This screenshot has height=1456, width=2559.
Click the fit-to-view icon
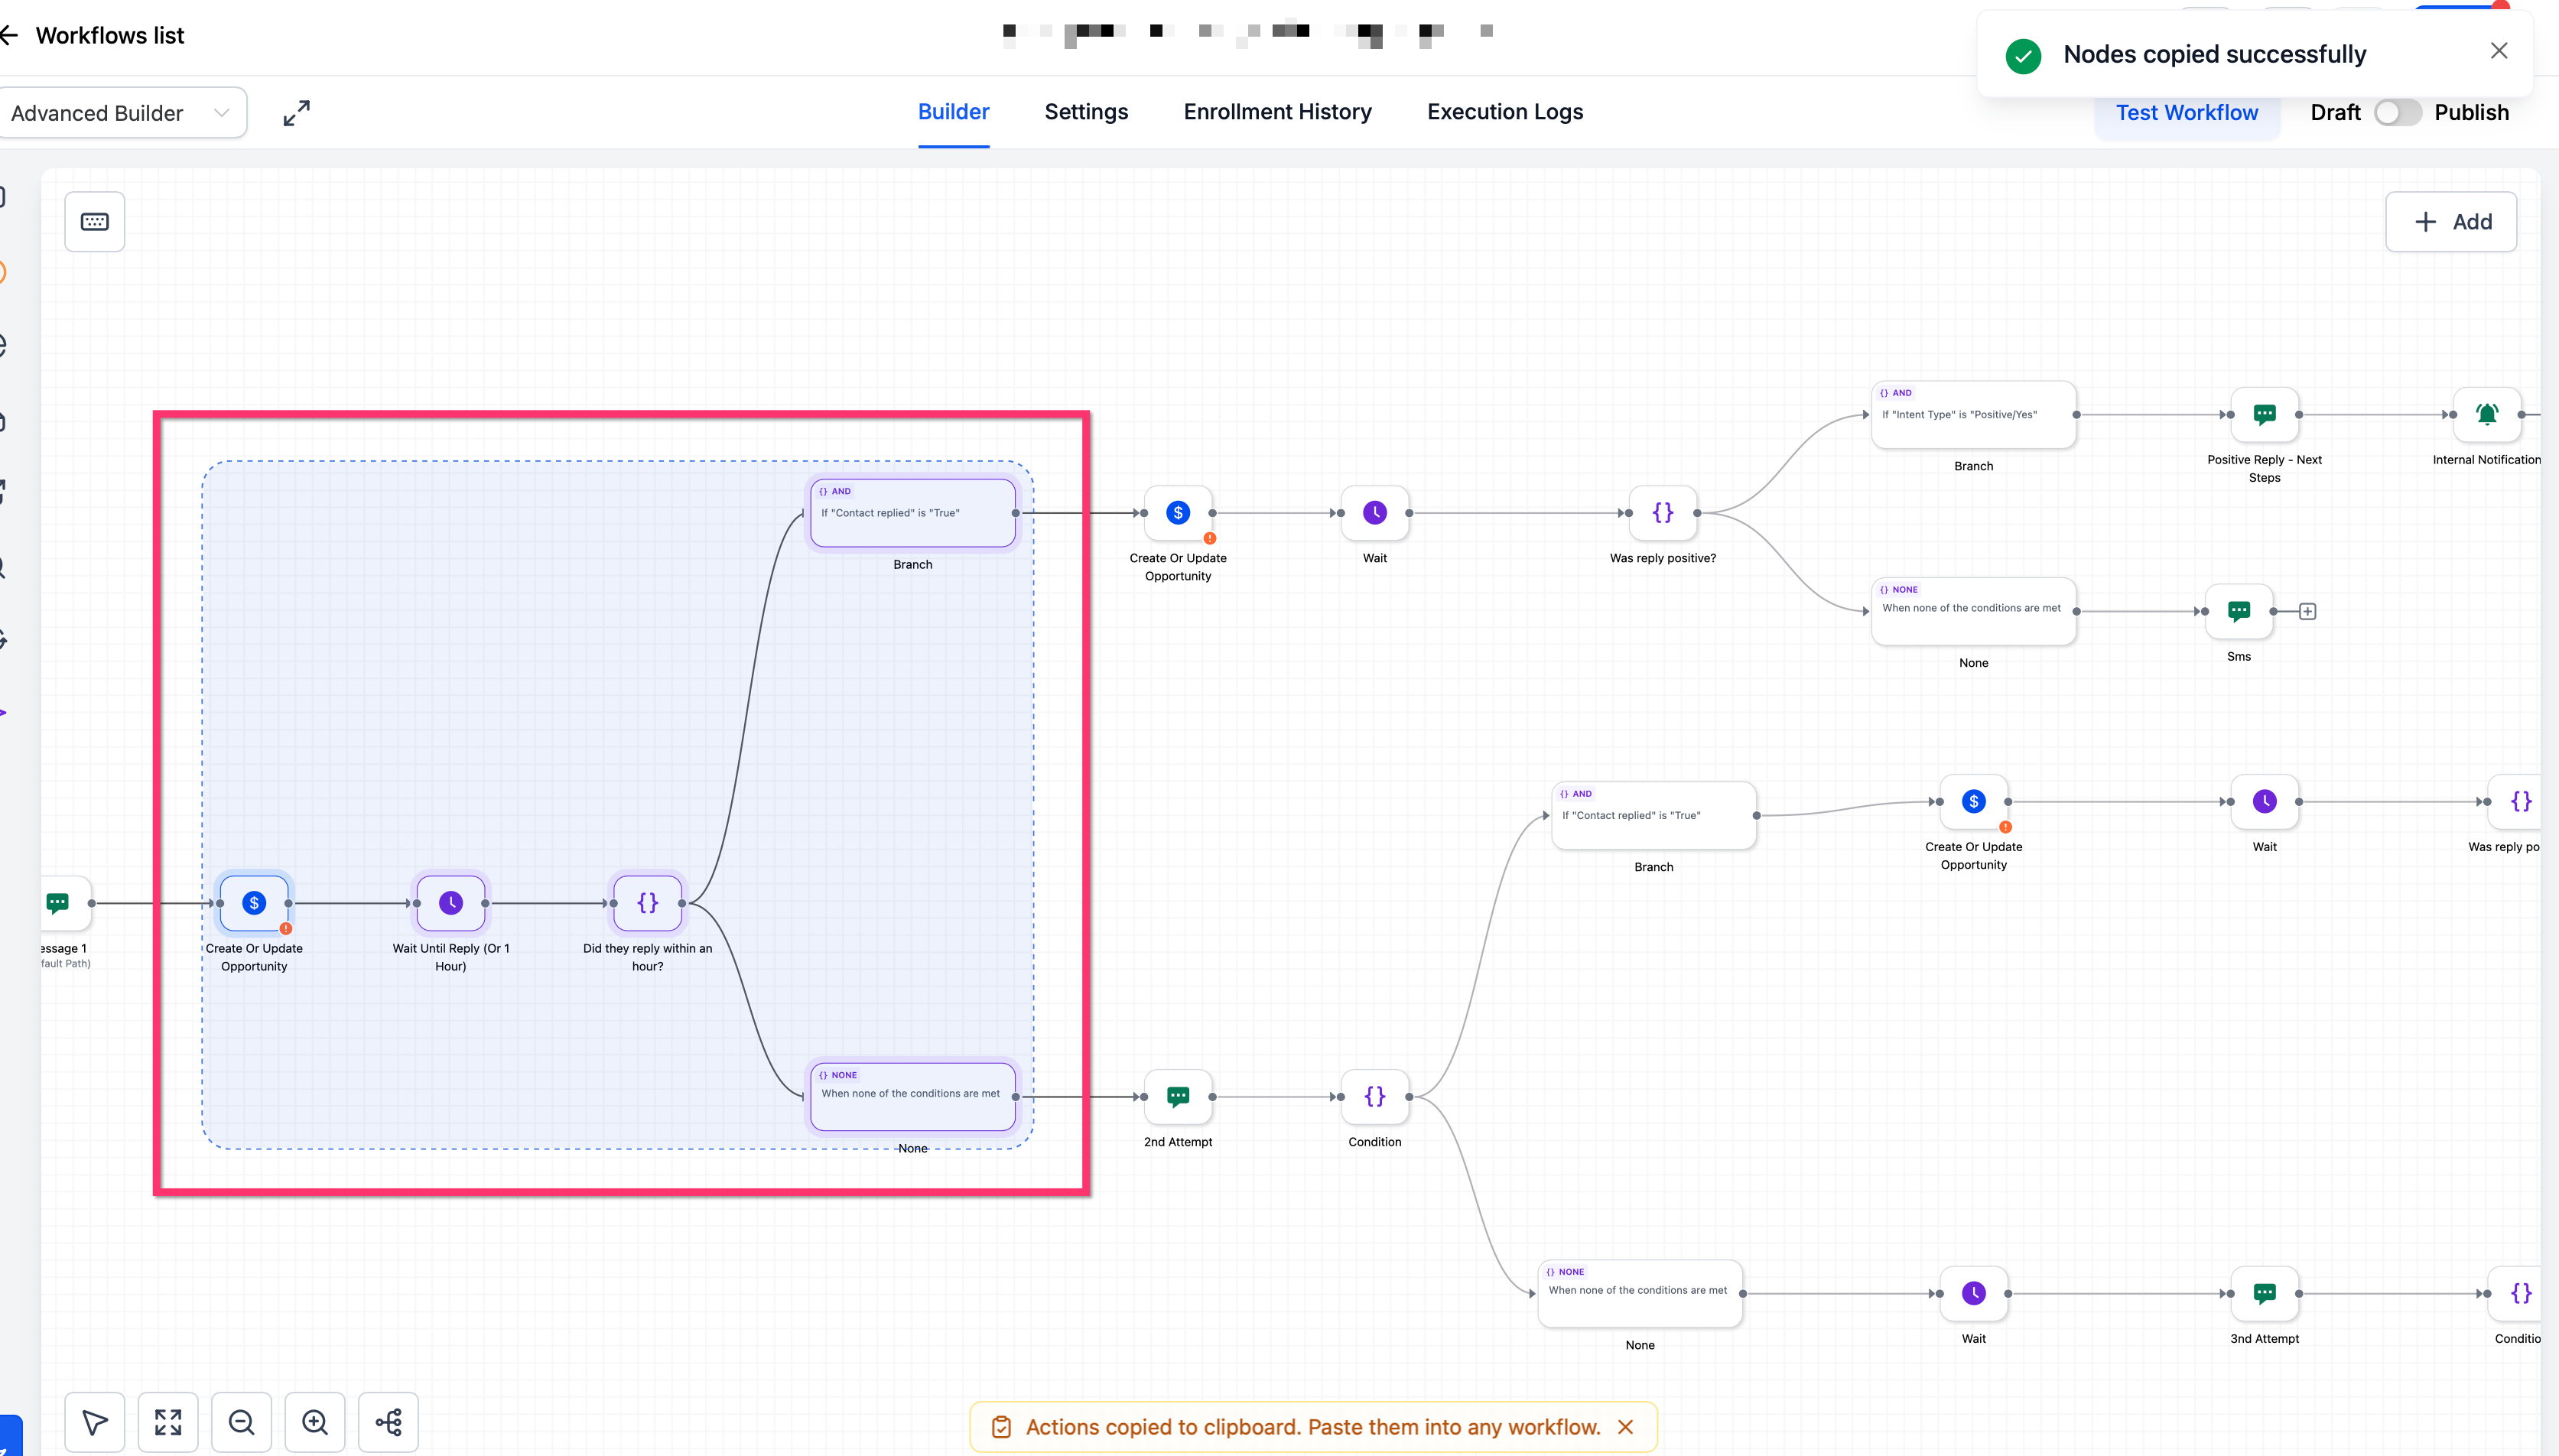pos(168,1421)
